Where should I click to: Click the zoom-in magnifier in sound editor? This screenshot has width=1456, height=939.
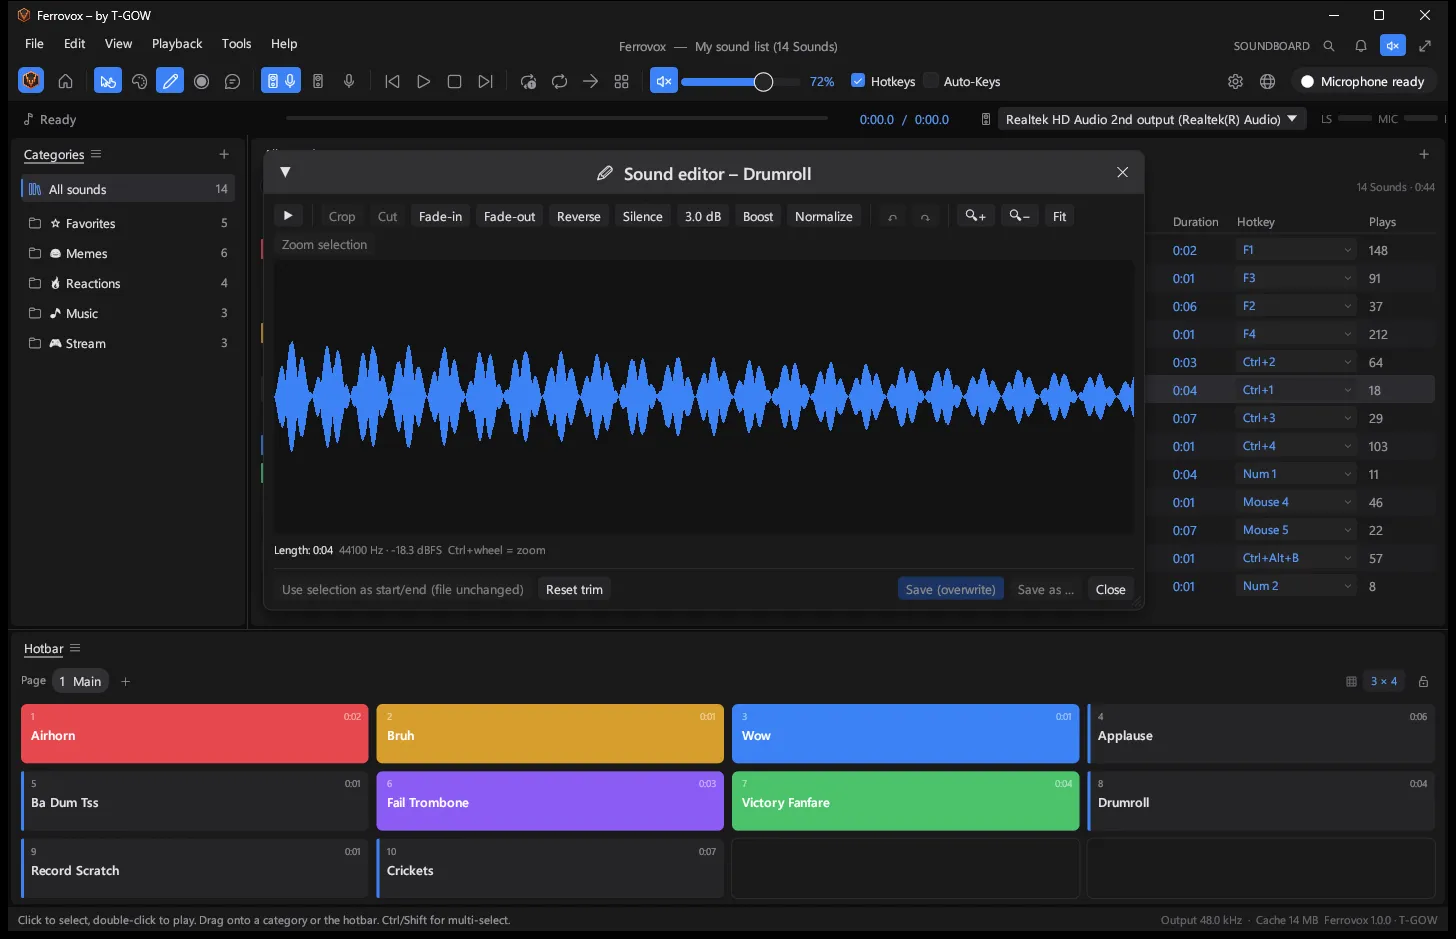coord(975,216)
